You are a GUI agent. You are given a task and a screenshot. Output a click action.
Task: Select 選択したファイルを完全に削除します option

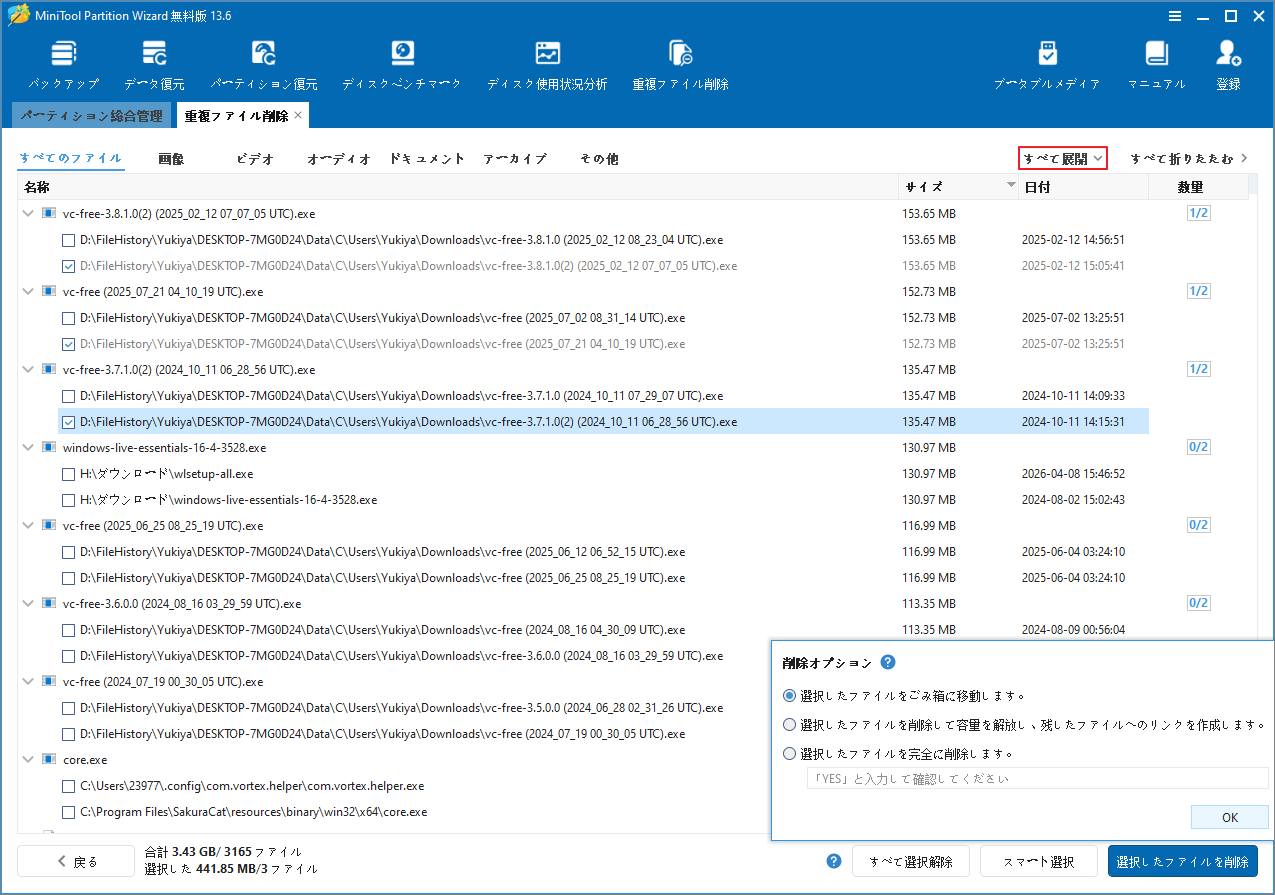tap(790, 753)
